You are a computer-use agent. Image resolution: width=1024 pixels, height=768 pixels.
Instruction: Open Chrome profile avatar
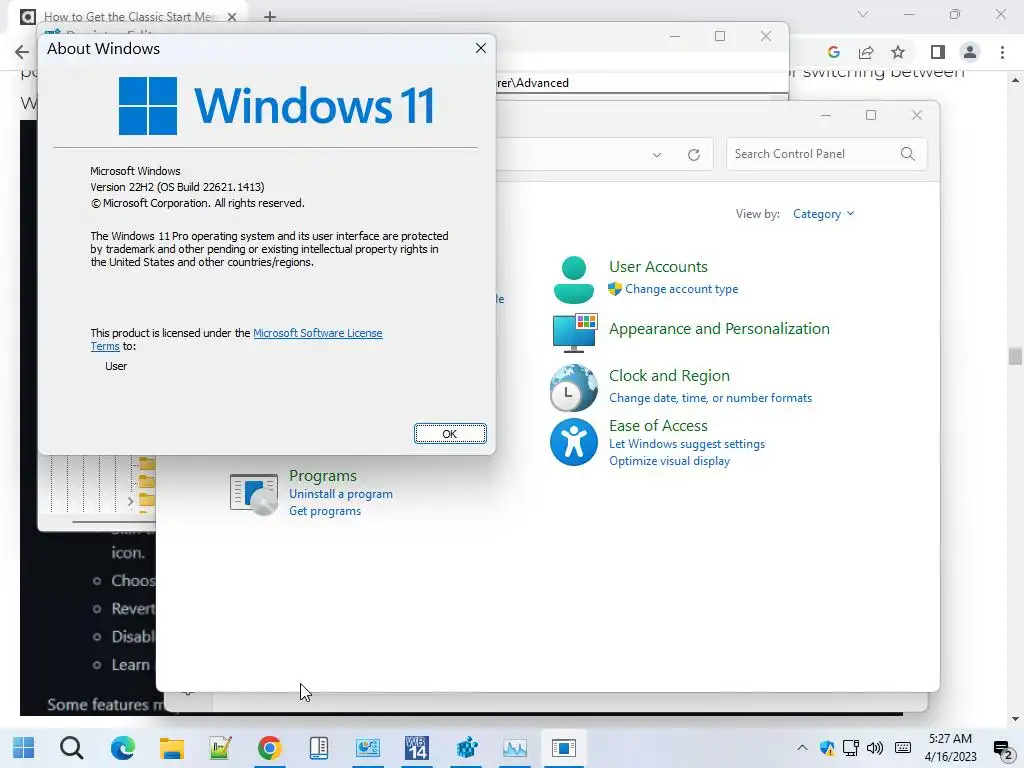[x=970, y=52]
